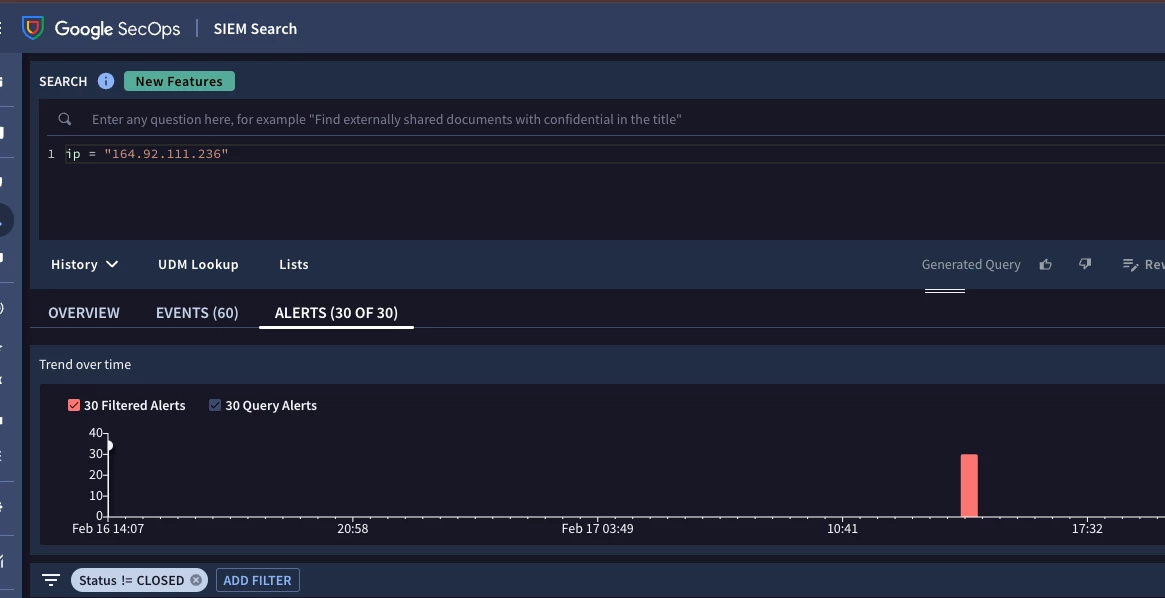
Task: Click the magnifier icon in search bar
Action: pyautogui.click(x=65, y=119)
